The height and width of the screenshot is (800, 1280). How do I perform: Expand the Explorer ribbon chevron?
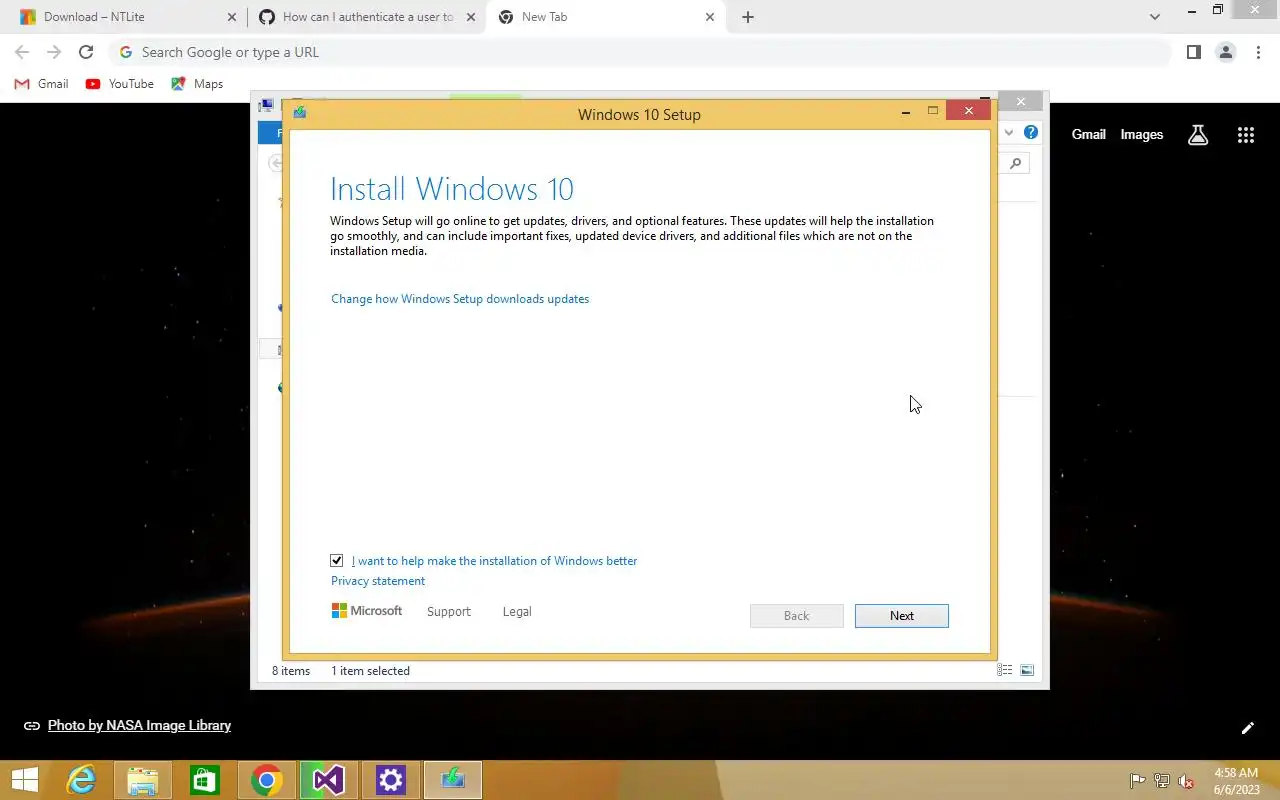pyautogui.click(x=1009, y=132)
